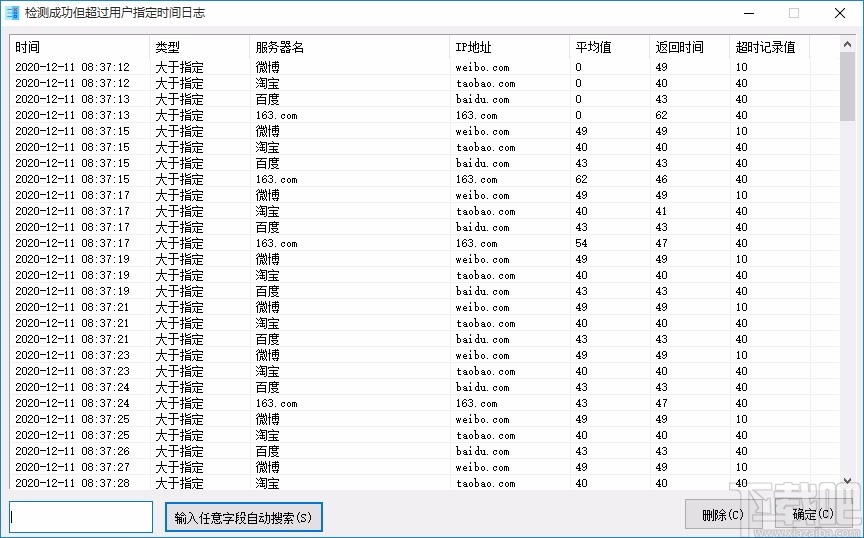Click the 确定(C) button
The width and height of the screenshot is (864, 538).
(813, 515)
